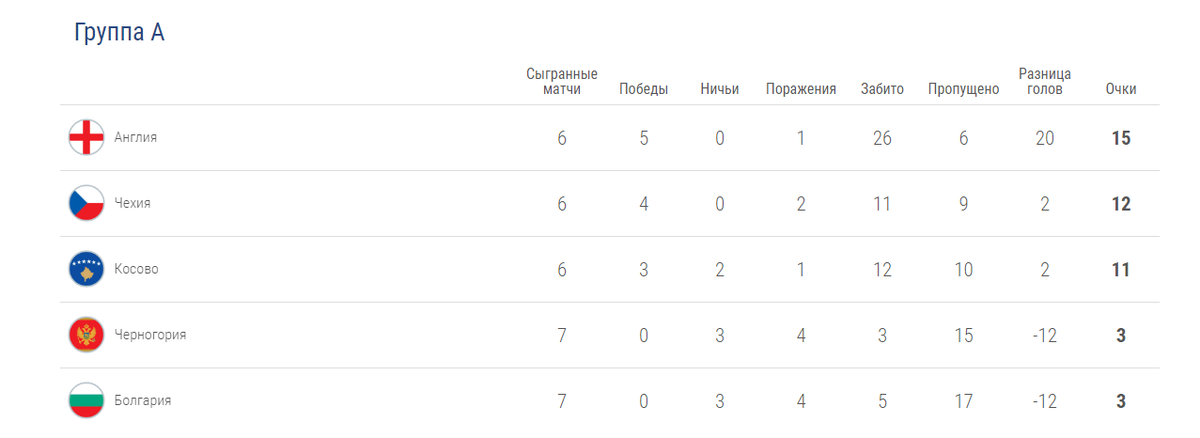Open the Чехия team link
1200x438 pixels.
[x=133, y=203]
